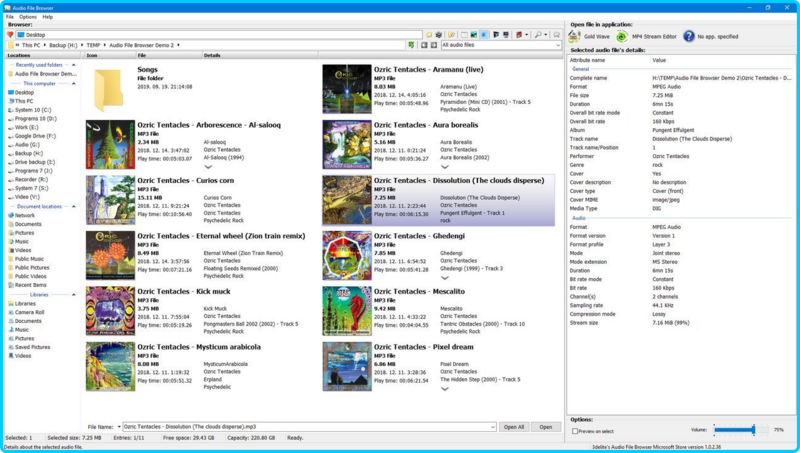Click the 'Details' column header

click(x=259, y=55)
